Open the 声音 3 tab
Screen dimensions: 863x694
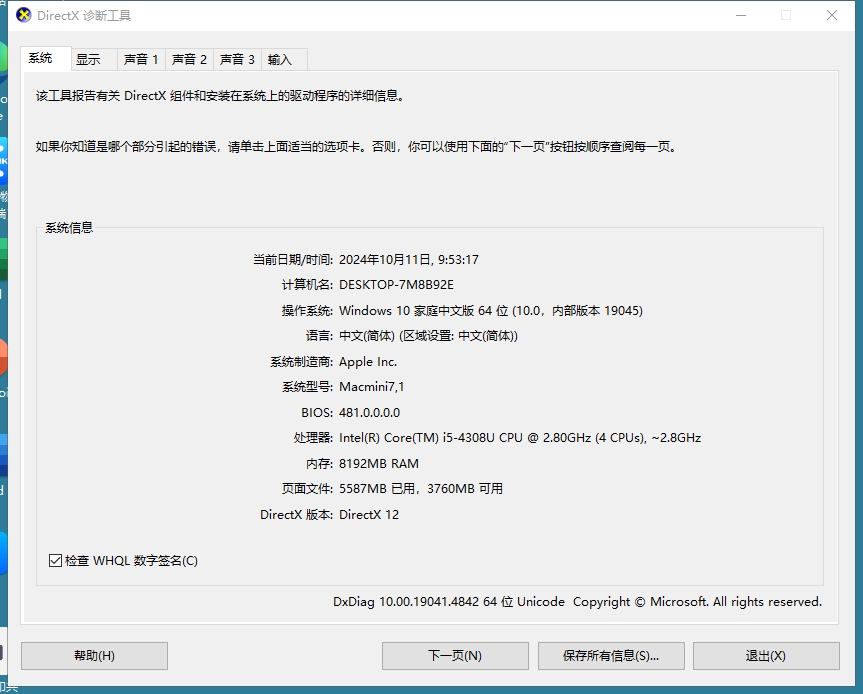pyautogui.click(x=237, y=59)
